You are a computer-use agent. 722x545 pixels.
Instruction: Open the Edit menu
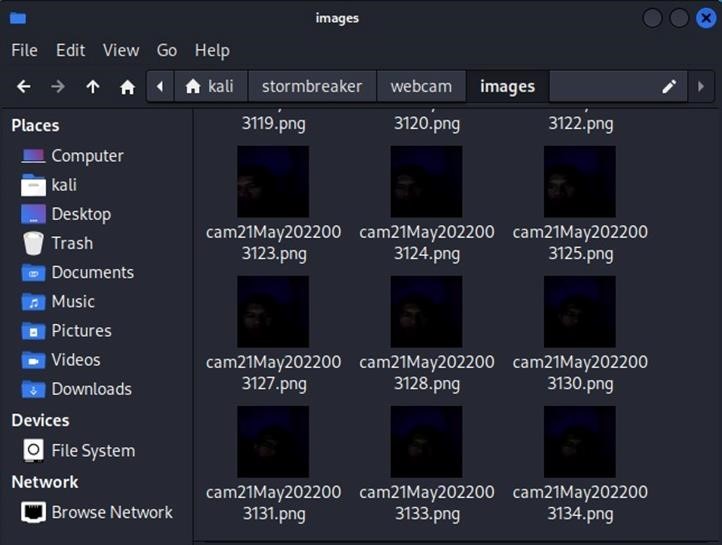click(70, 50)
